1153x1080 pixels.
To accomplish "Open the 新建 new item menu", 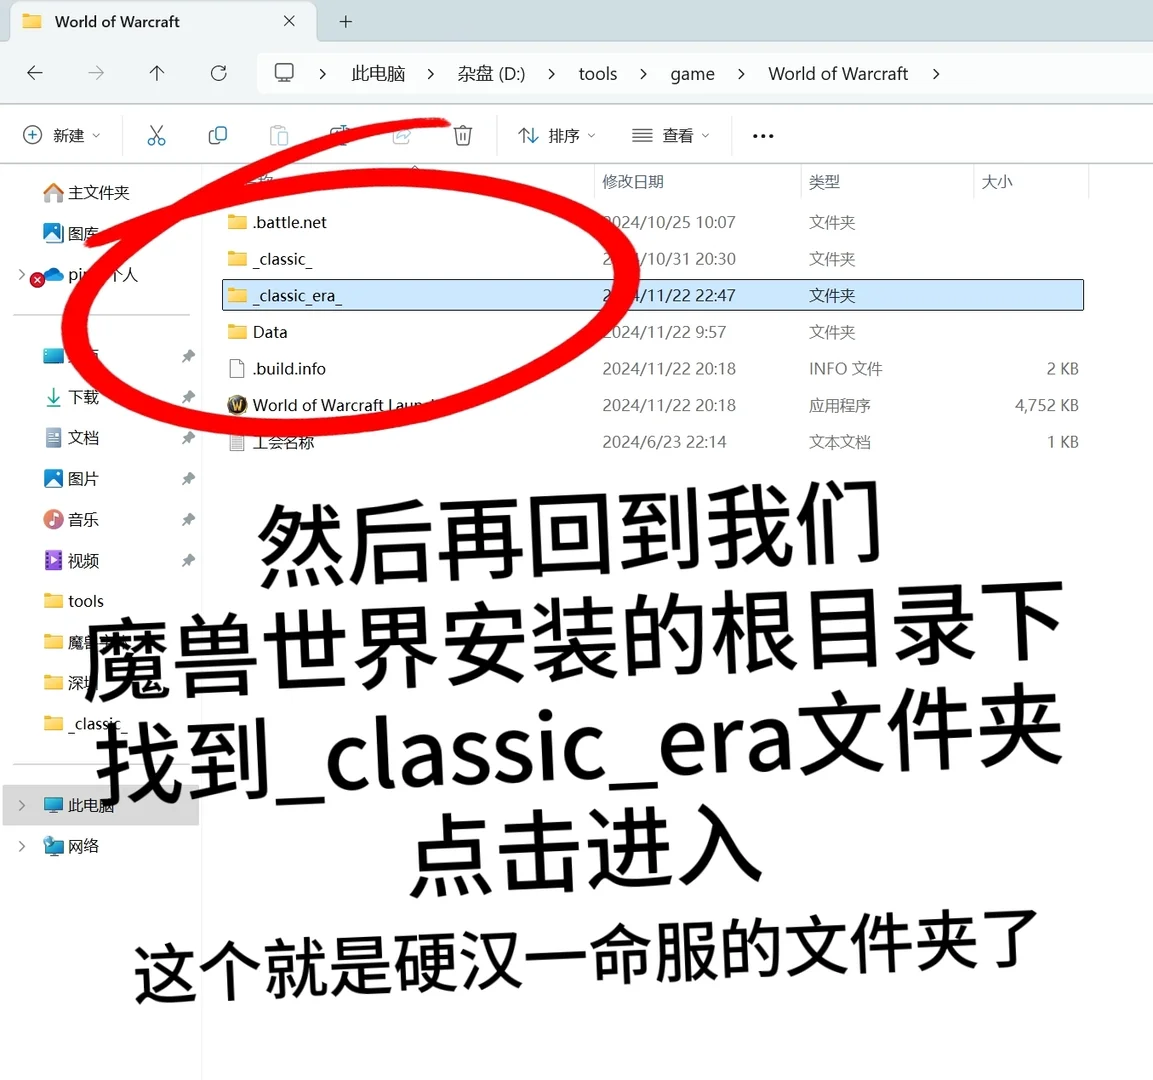I will tap(62, 135).
